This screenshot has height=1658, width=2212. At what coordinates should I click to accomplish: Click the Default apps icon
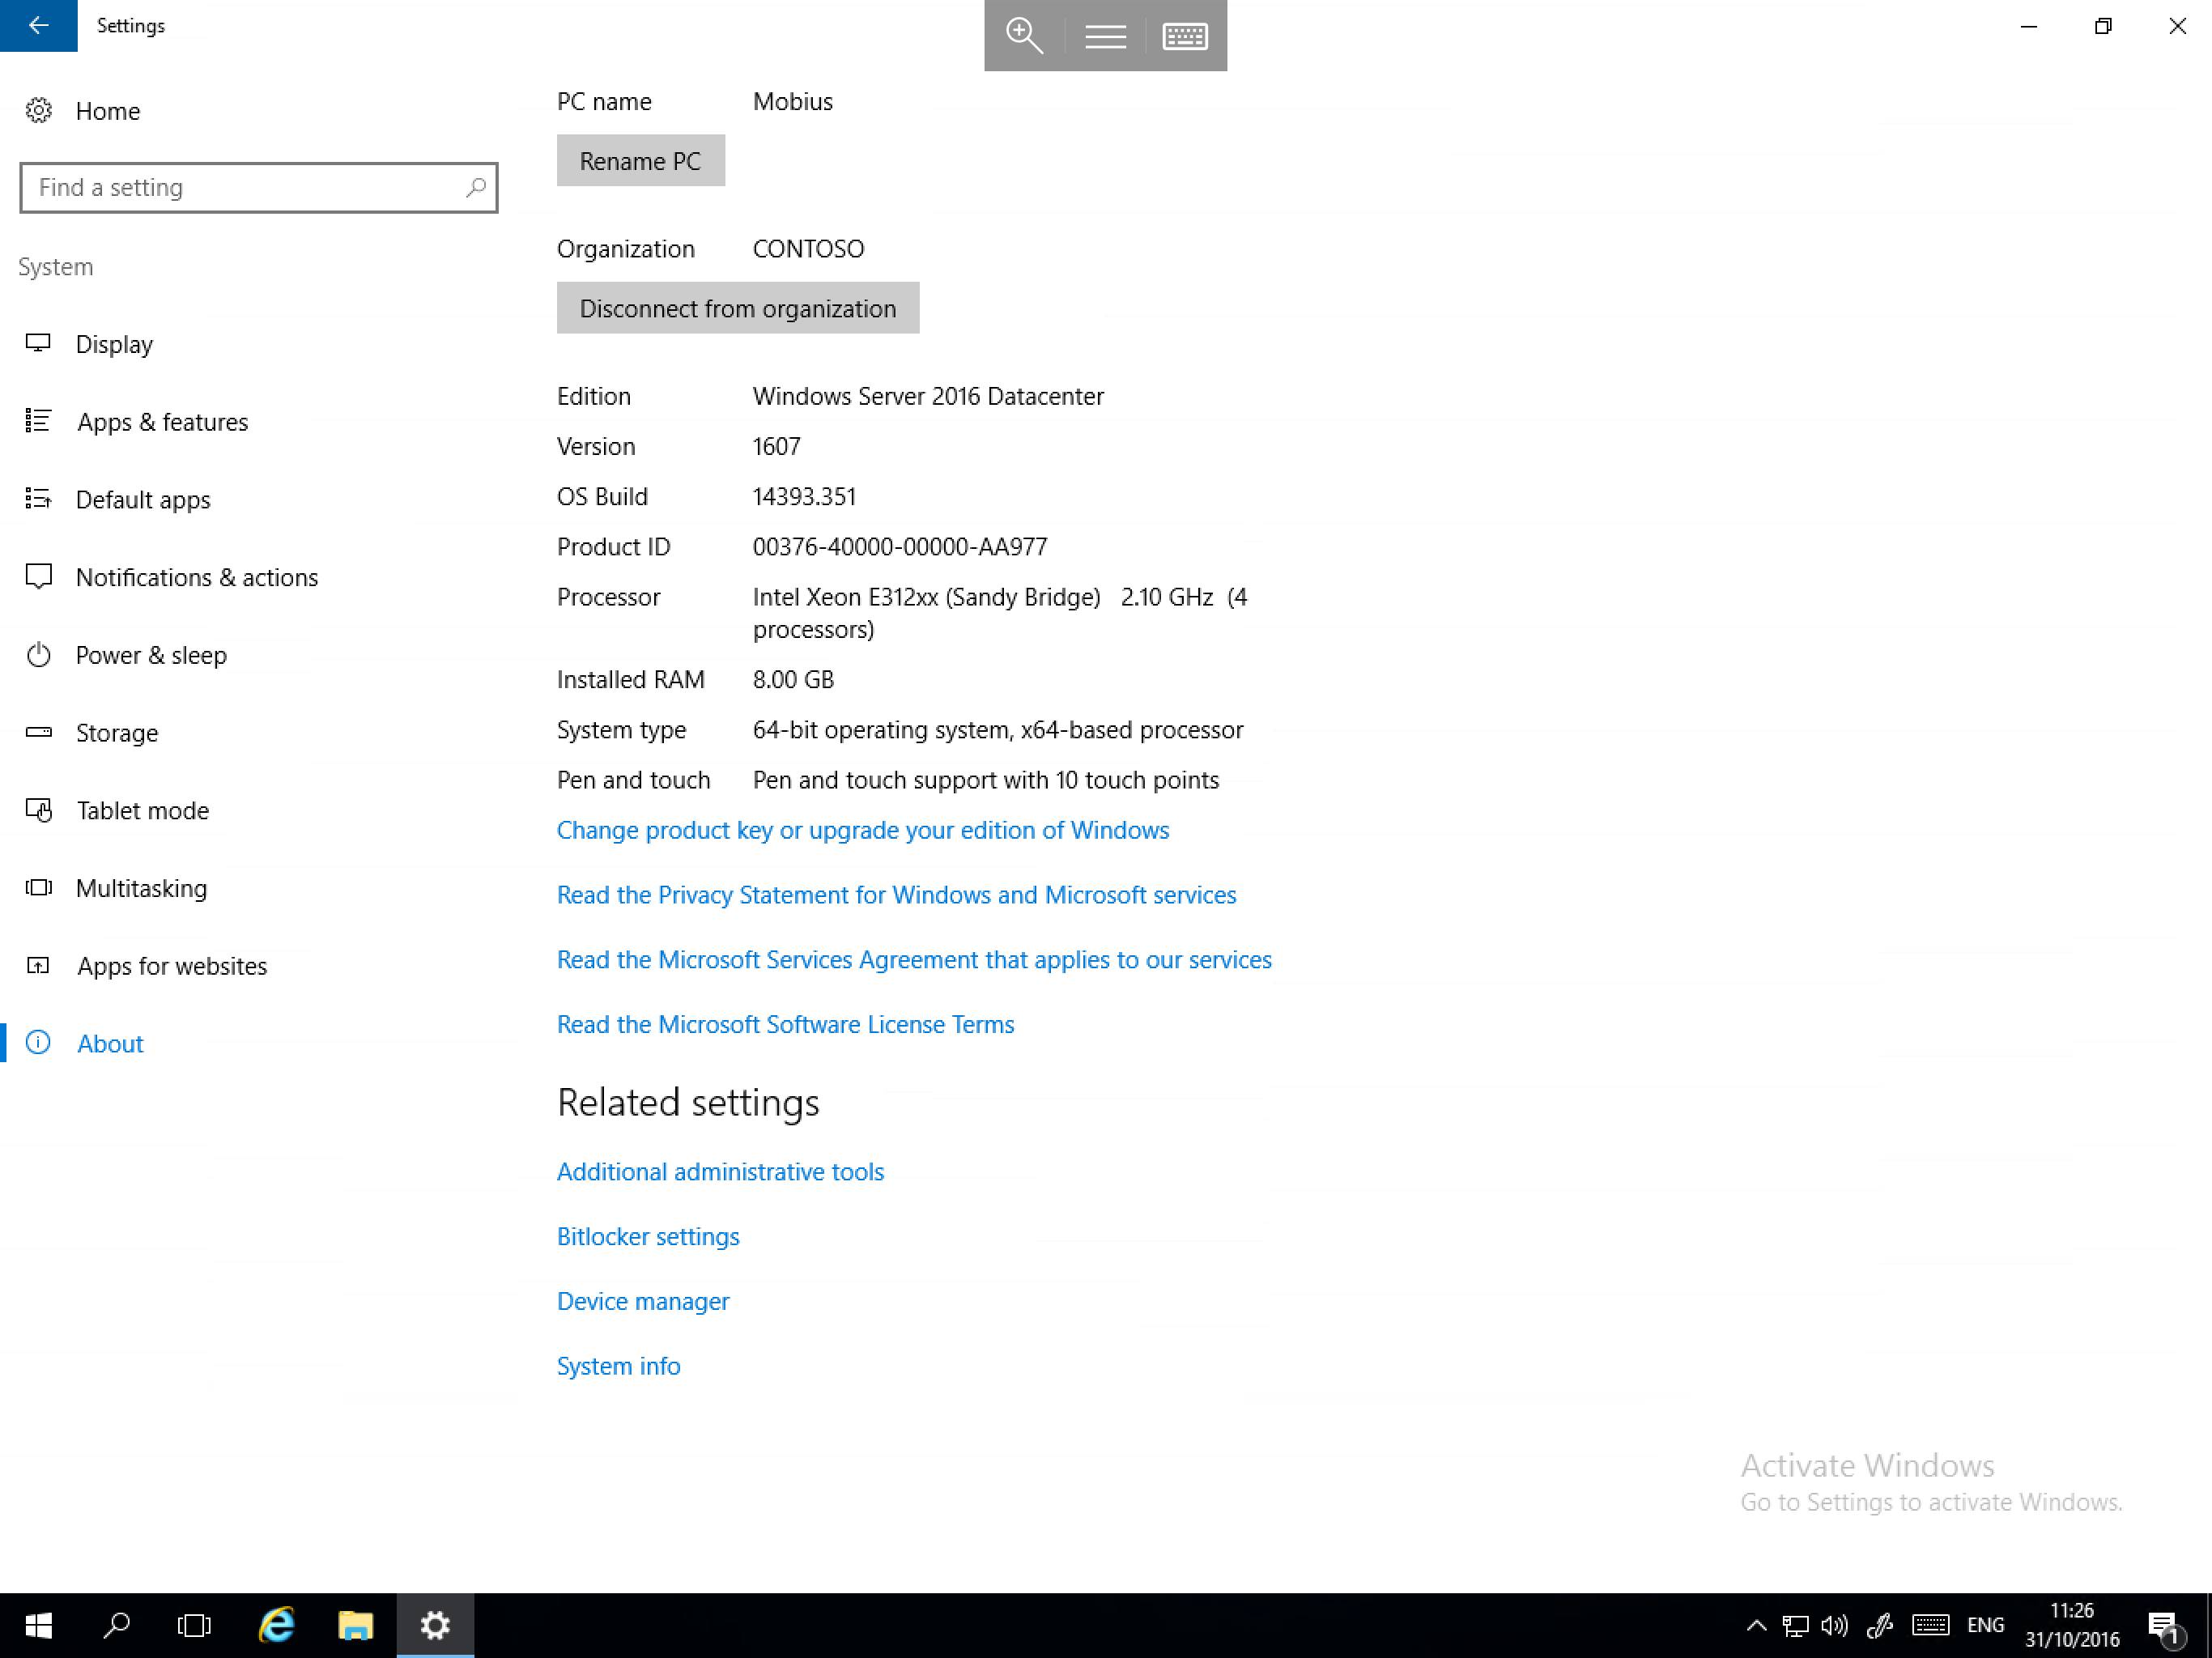pyautogui.click(x=38, y=498)
